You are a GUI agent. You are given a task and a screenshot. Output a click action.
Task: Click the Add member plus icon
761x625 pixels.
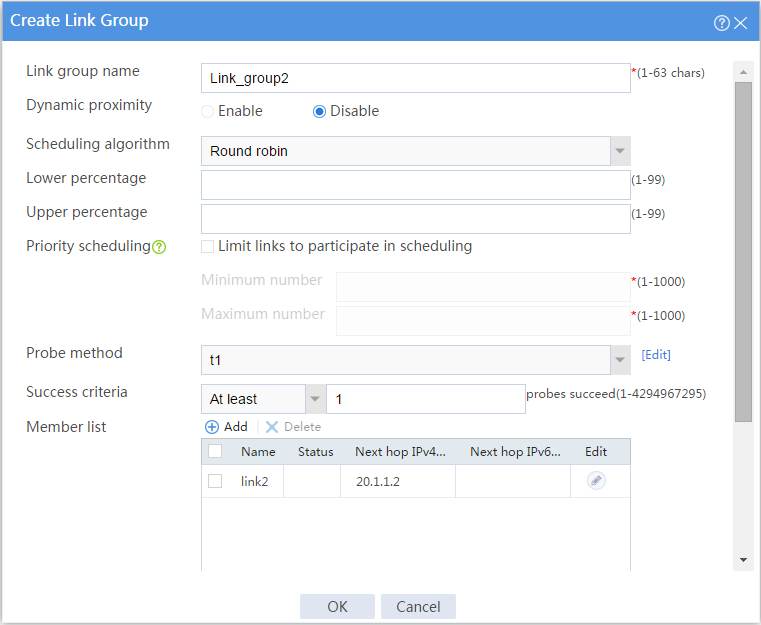212,427
